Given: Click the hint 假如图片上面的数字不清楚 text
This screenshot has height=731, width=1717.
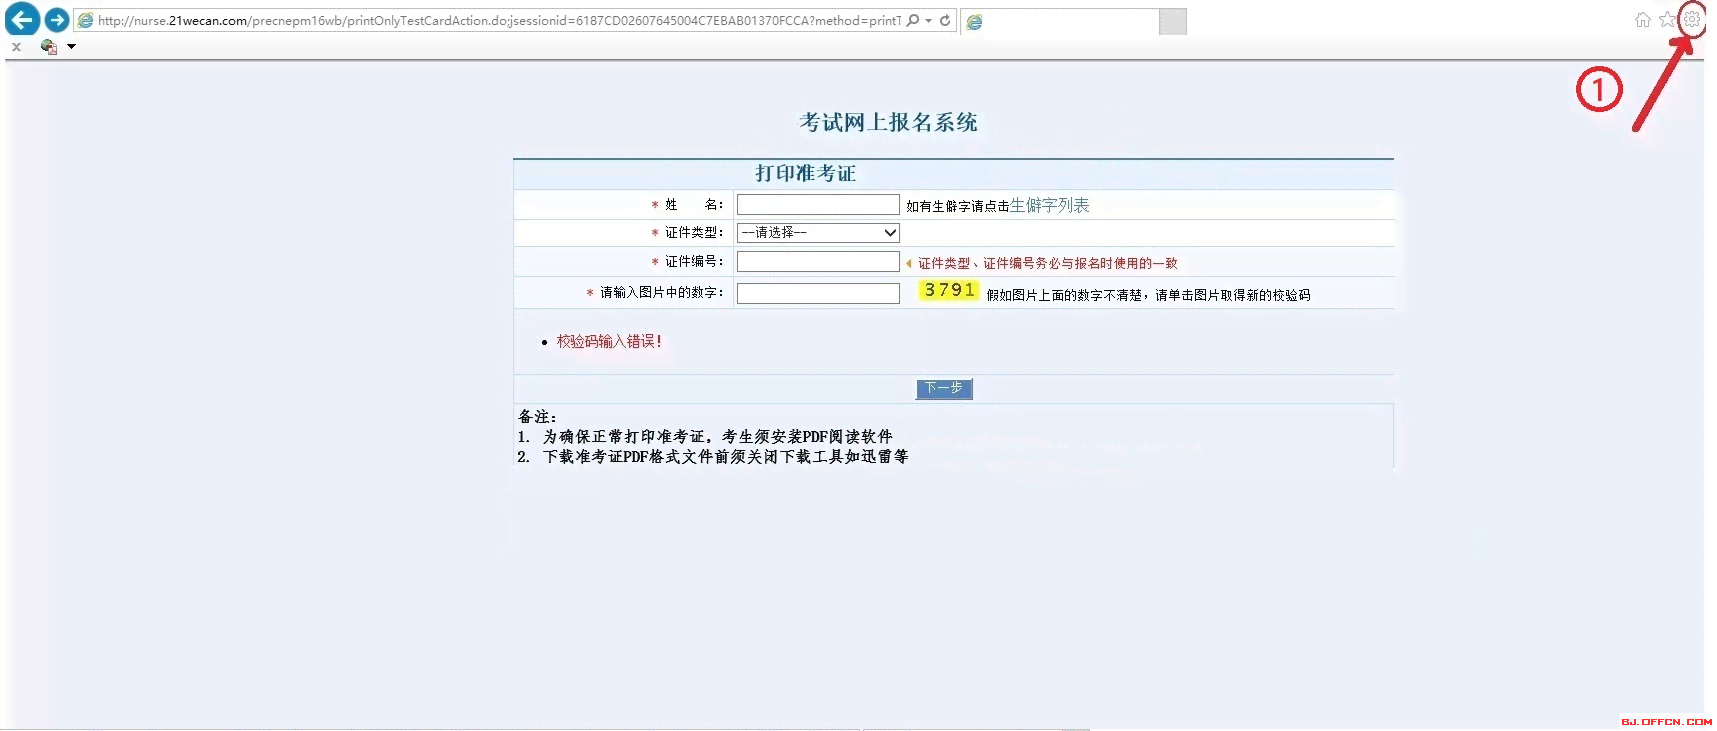Looking at the screenshot, I should tap(1148, 295).
